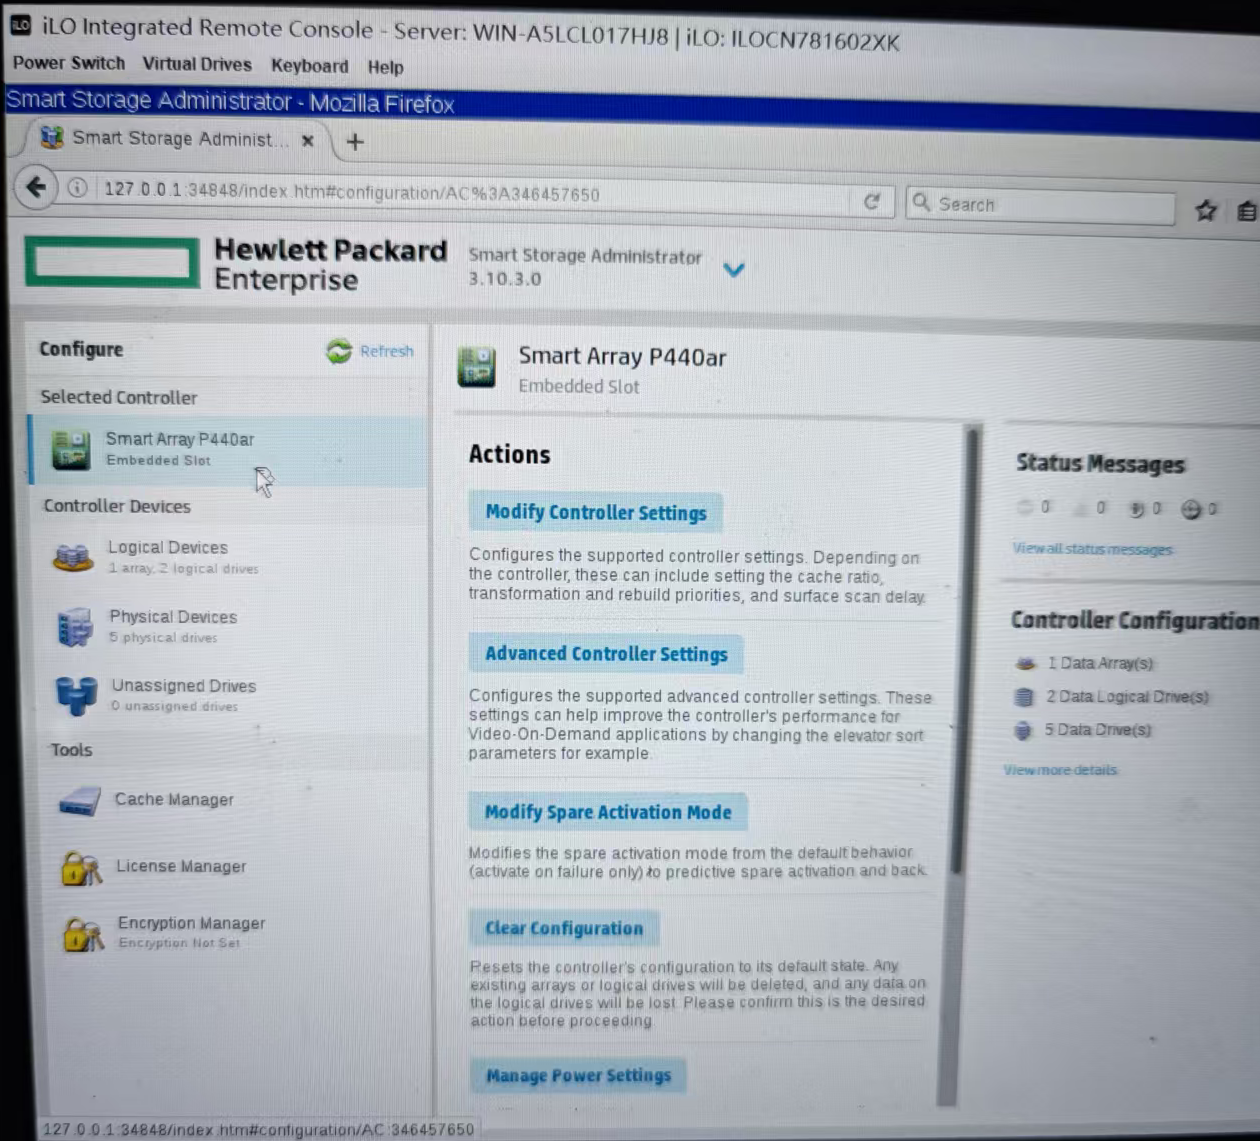Select the Unassigned Drives icon
This screenshot has height=1141, width=1260.
click(77, 694)
